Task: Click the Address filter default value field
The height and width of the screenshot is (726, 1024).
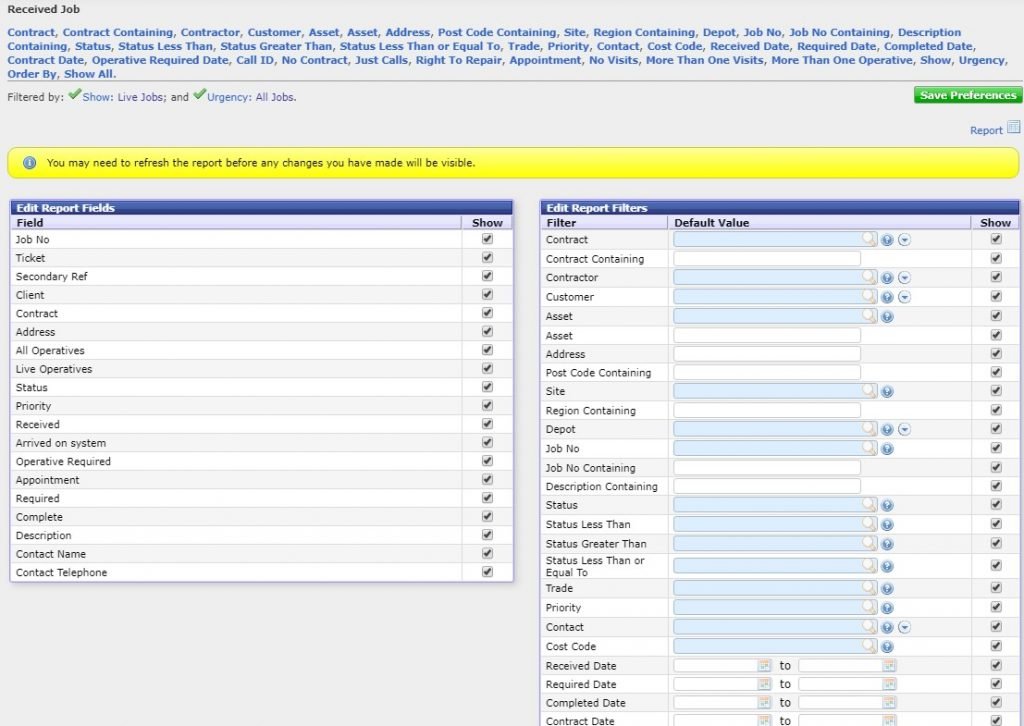Action: click(767, 354)
